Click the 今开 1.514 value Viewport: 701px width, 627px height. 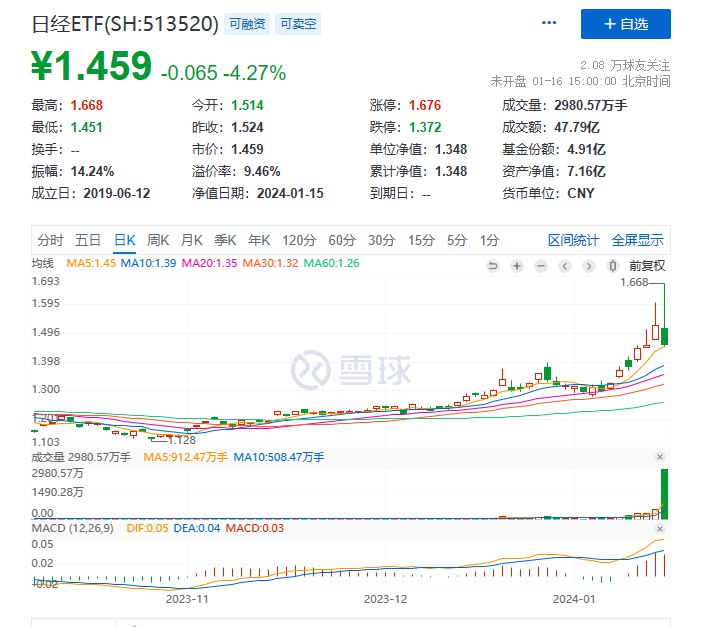point(247,106)
